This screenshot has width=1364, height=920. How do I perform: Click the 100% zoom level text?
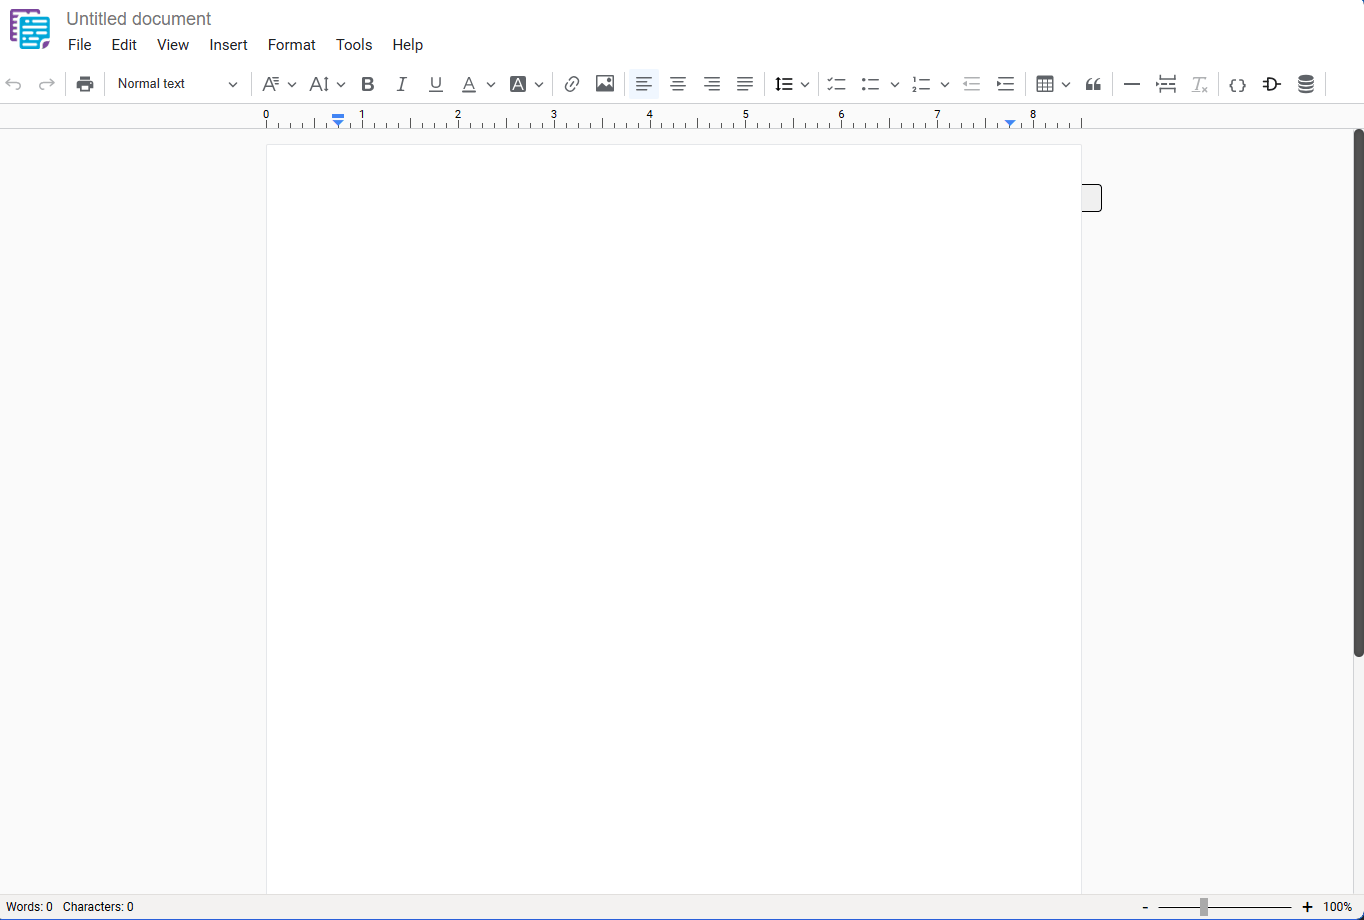click(1338, 907)
